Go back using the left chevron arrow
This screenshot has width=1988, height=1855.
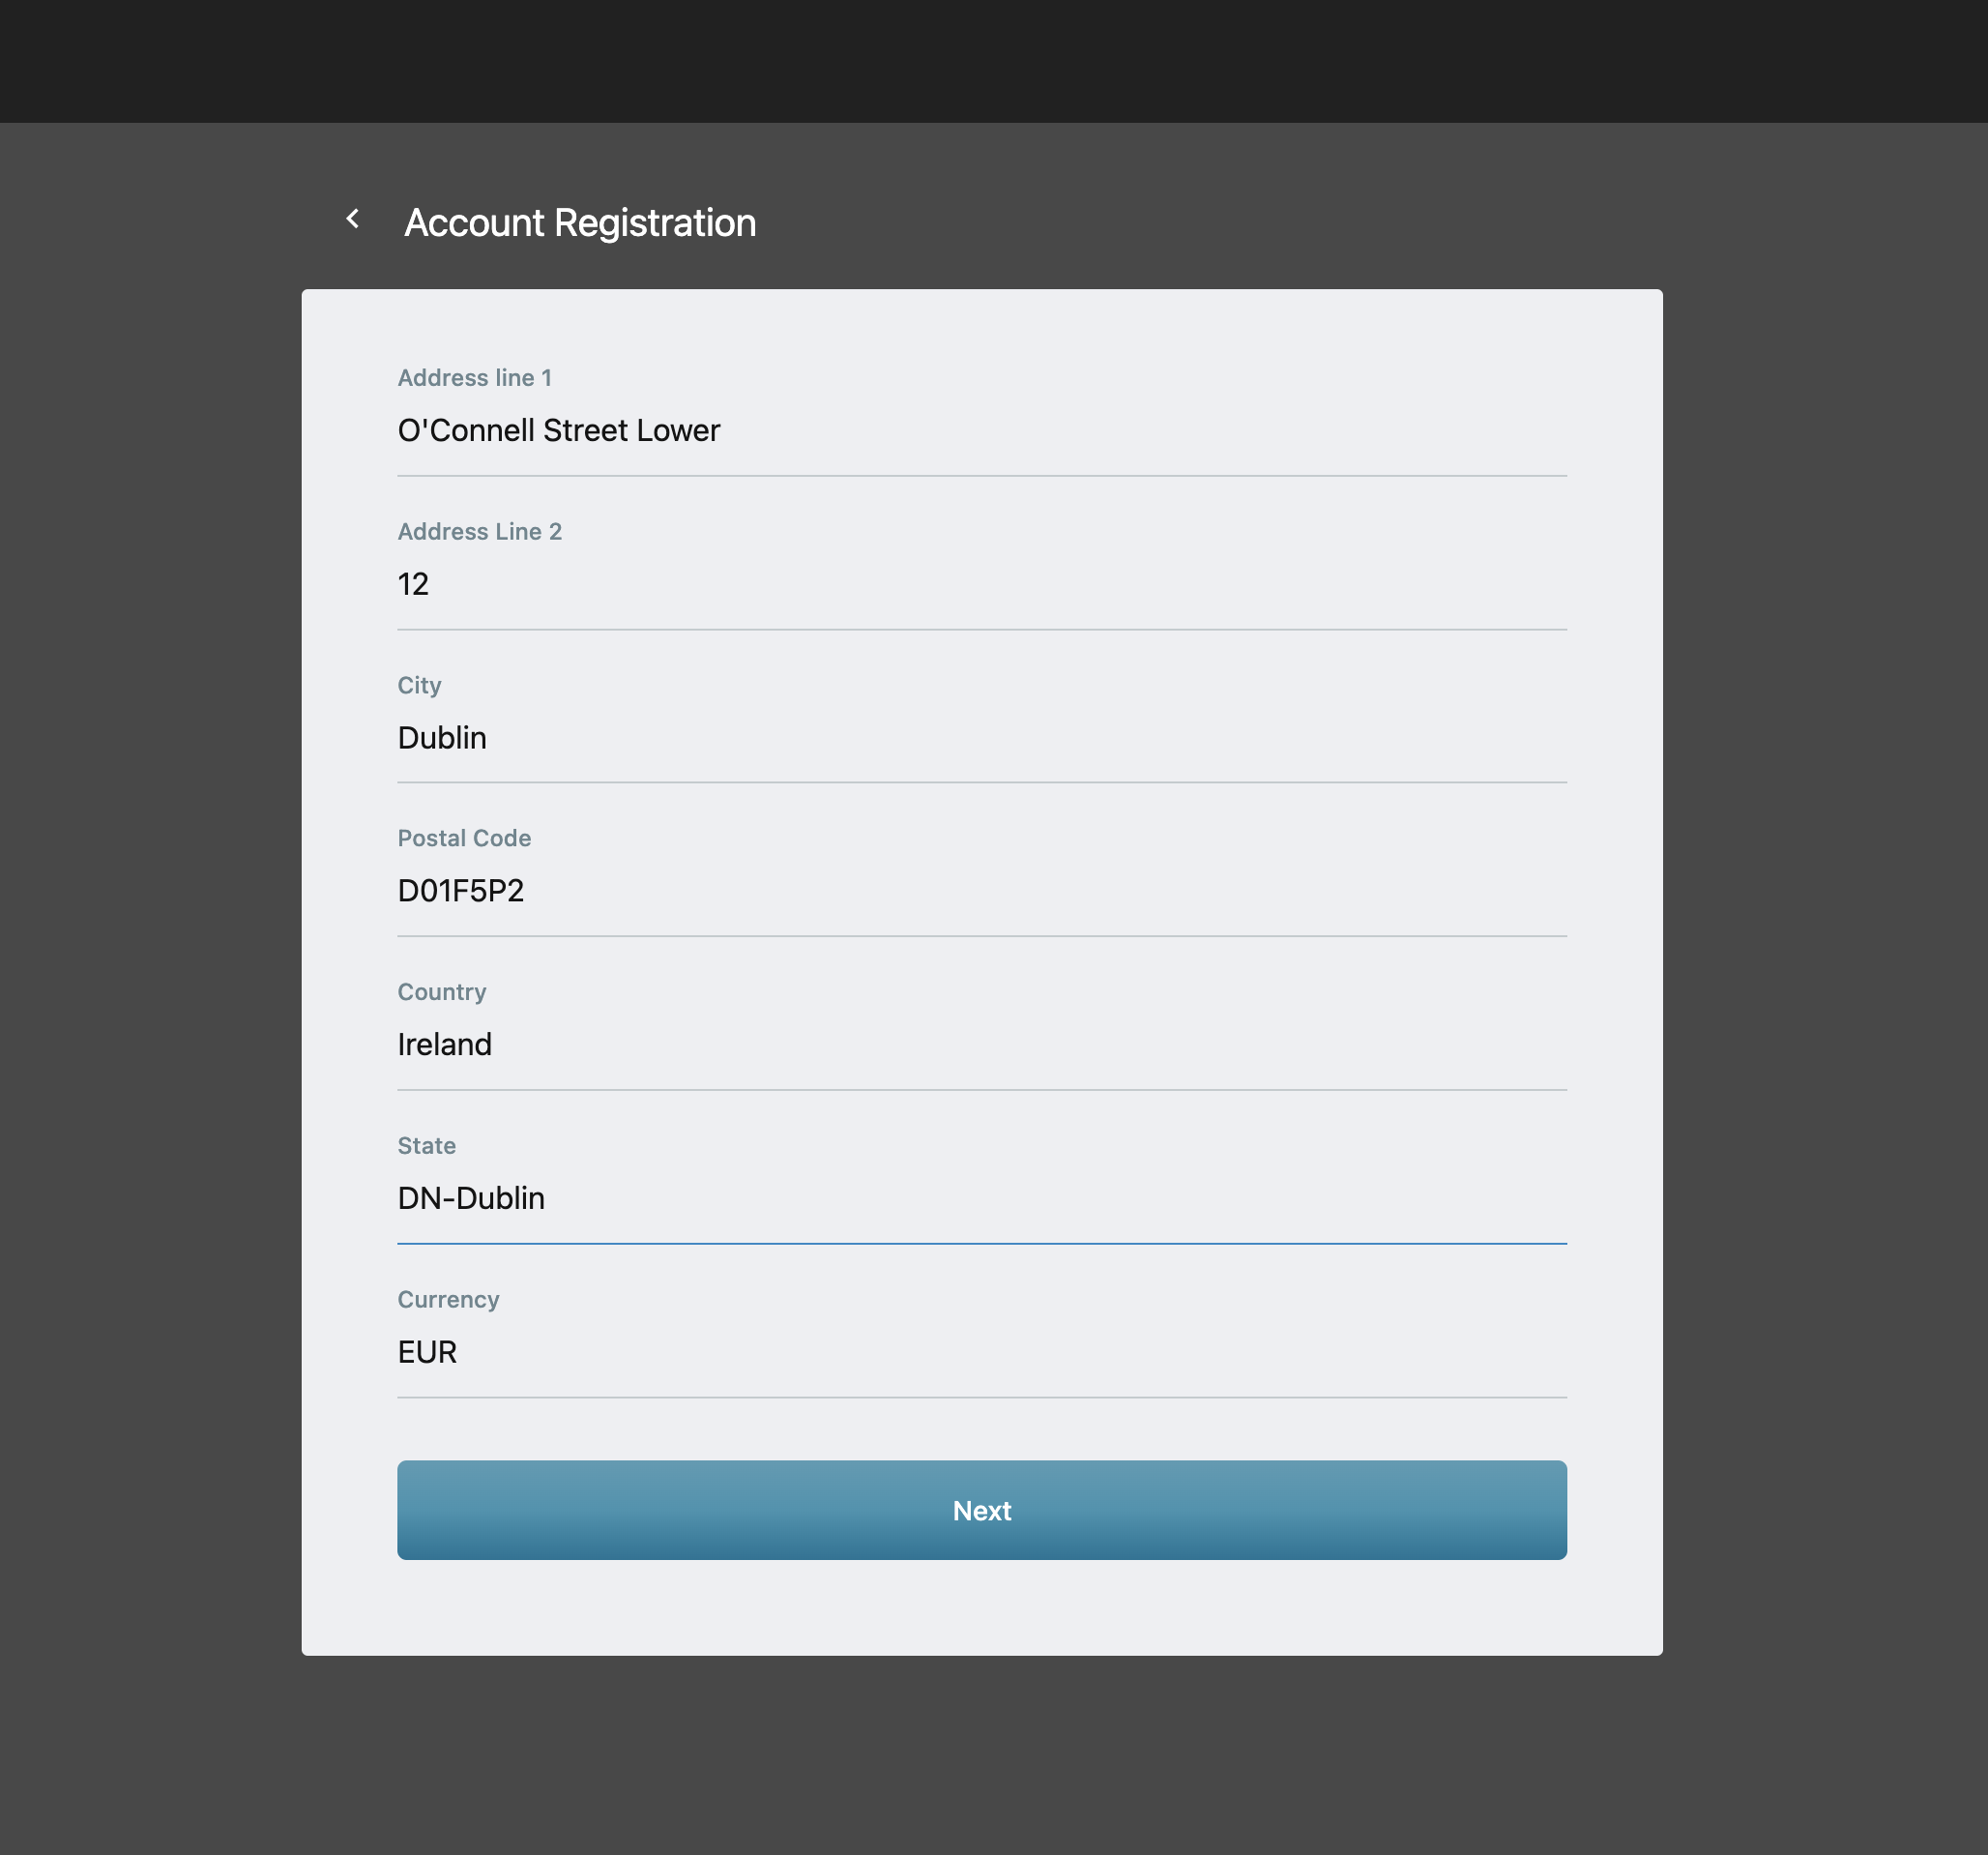coord(353,219)
